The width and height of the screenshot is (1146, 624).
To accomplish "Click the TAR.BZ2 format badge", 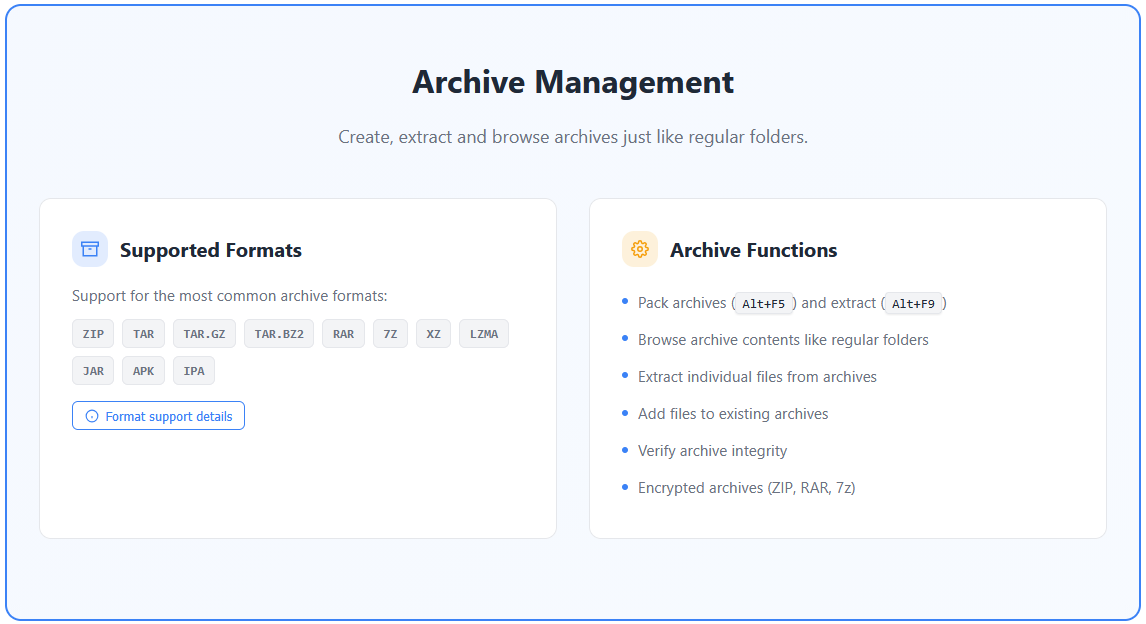I will click(279, 334).
